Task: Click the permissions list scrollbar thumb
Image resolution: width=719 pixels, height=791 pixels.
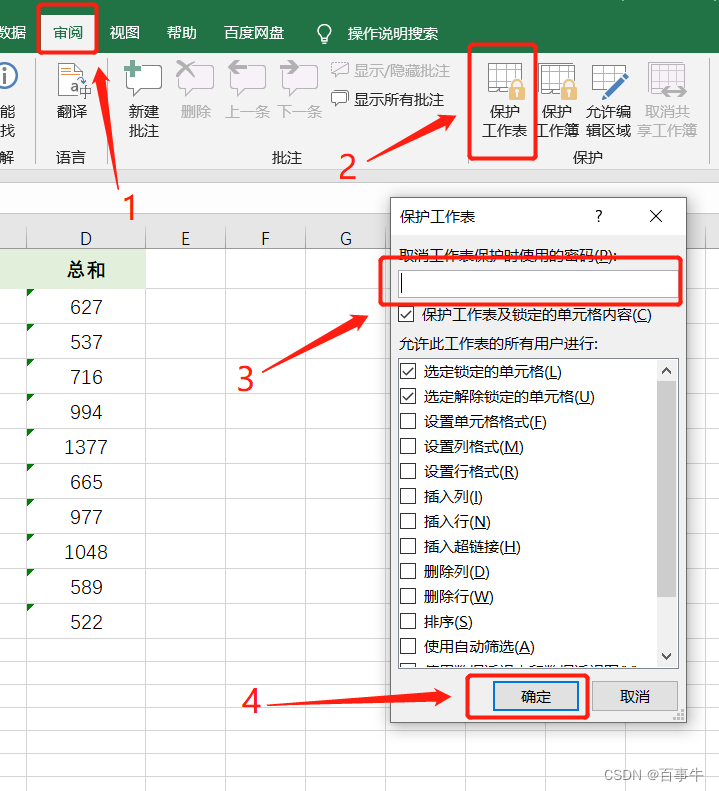Action: (x=667, y=488)
